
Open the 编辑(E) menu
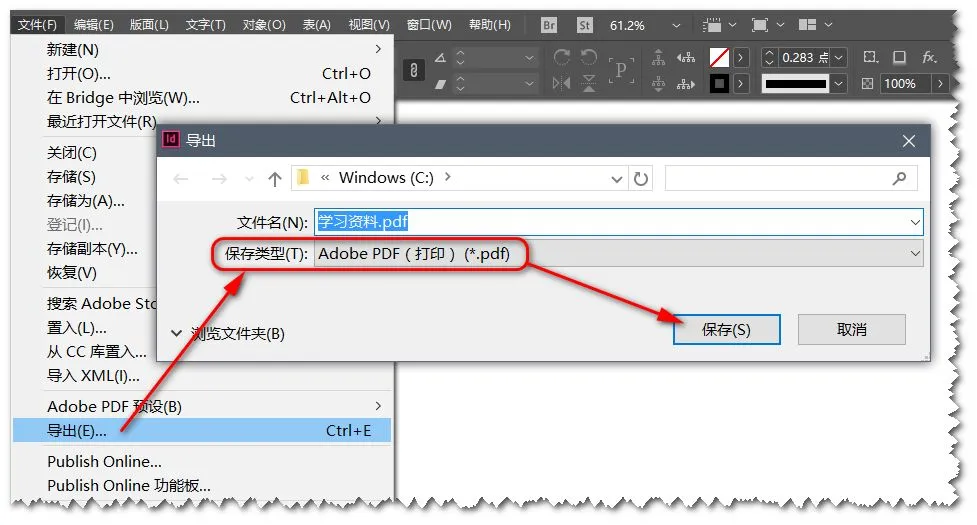(x=93, y=25)
